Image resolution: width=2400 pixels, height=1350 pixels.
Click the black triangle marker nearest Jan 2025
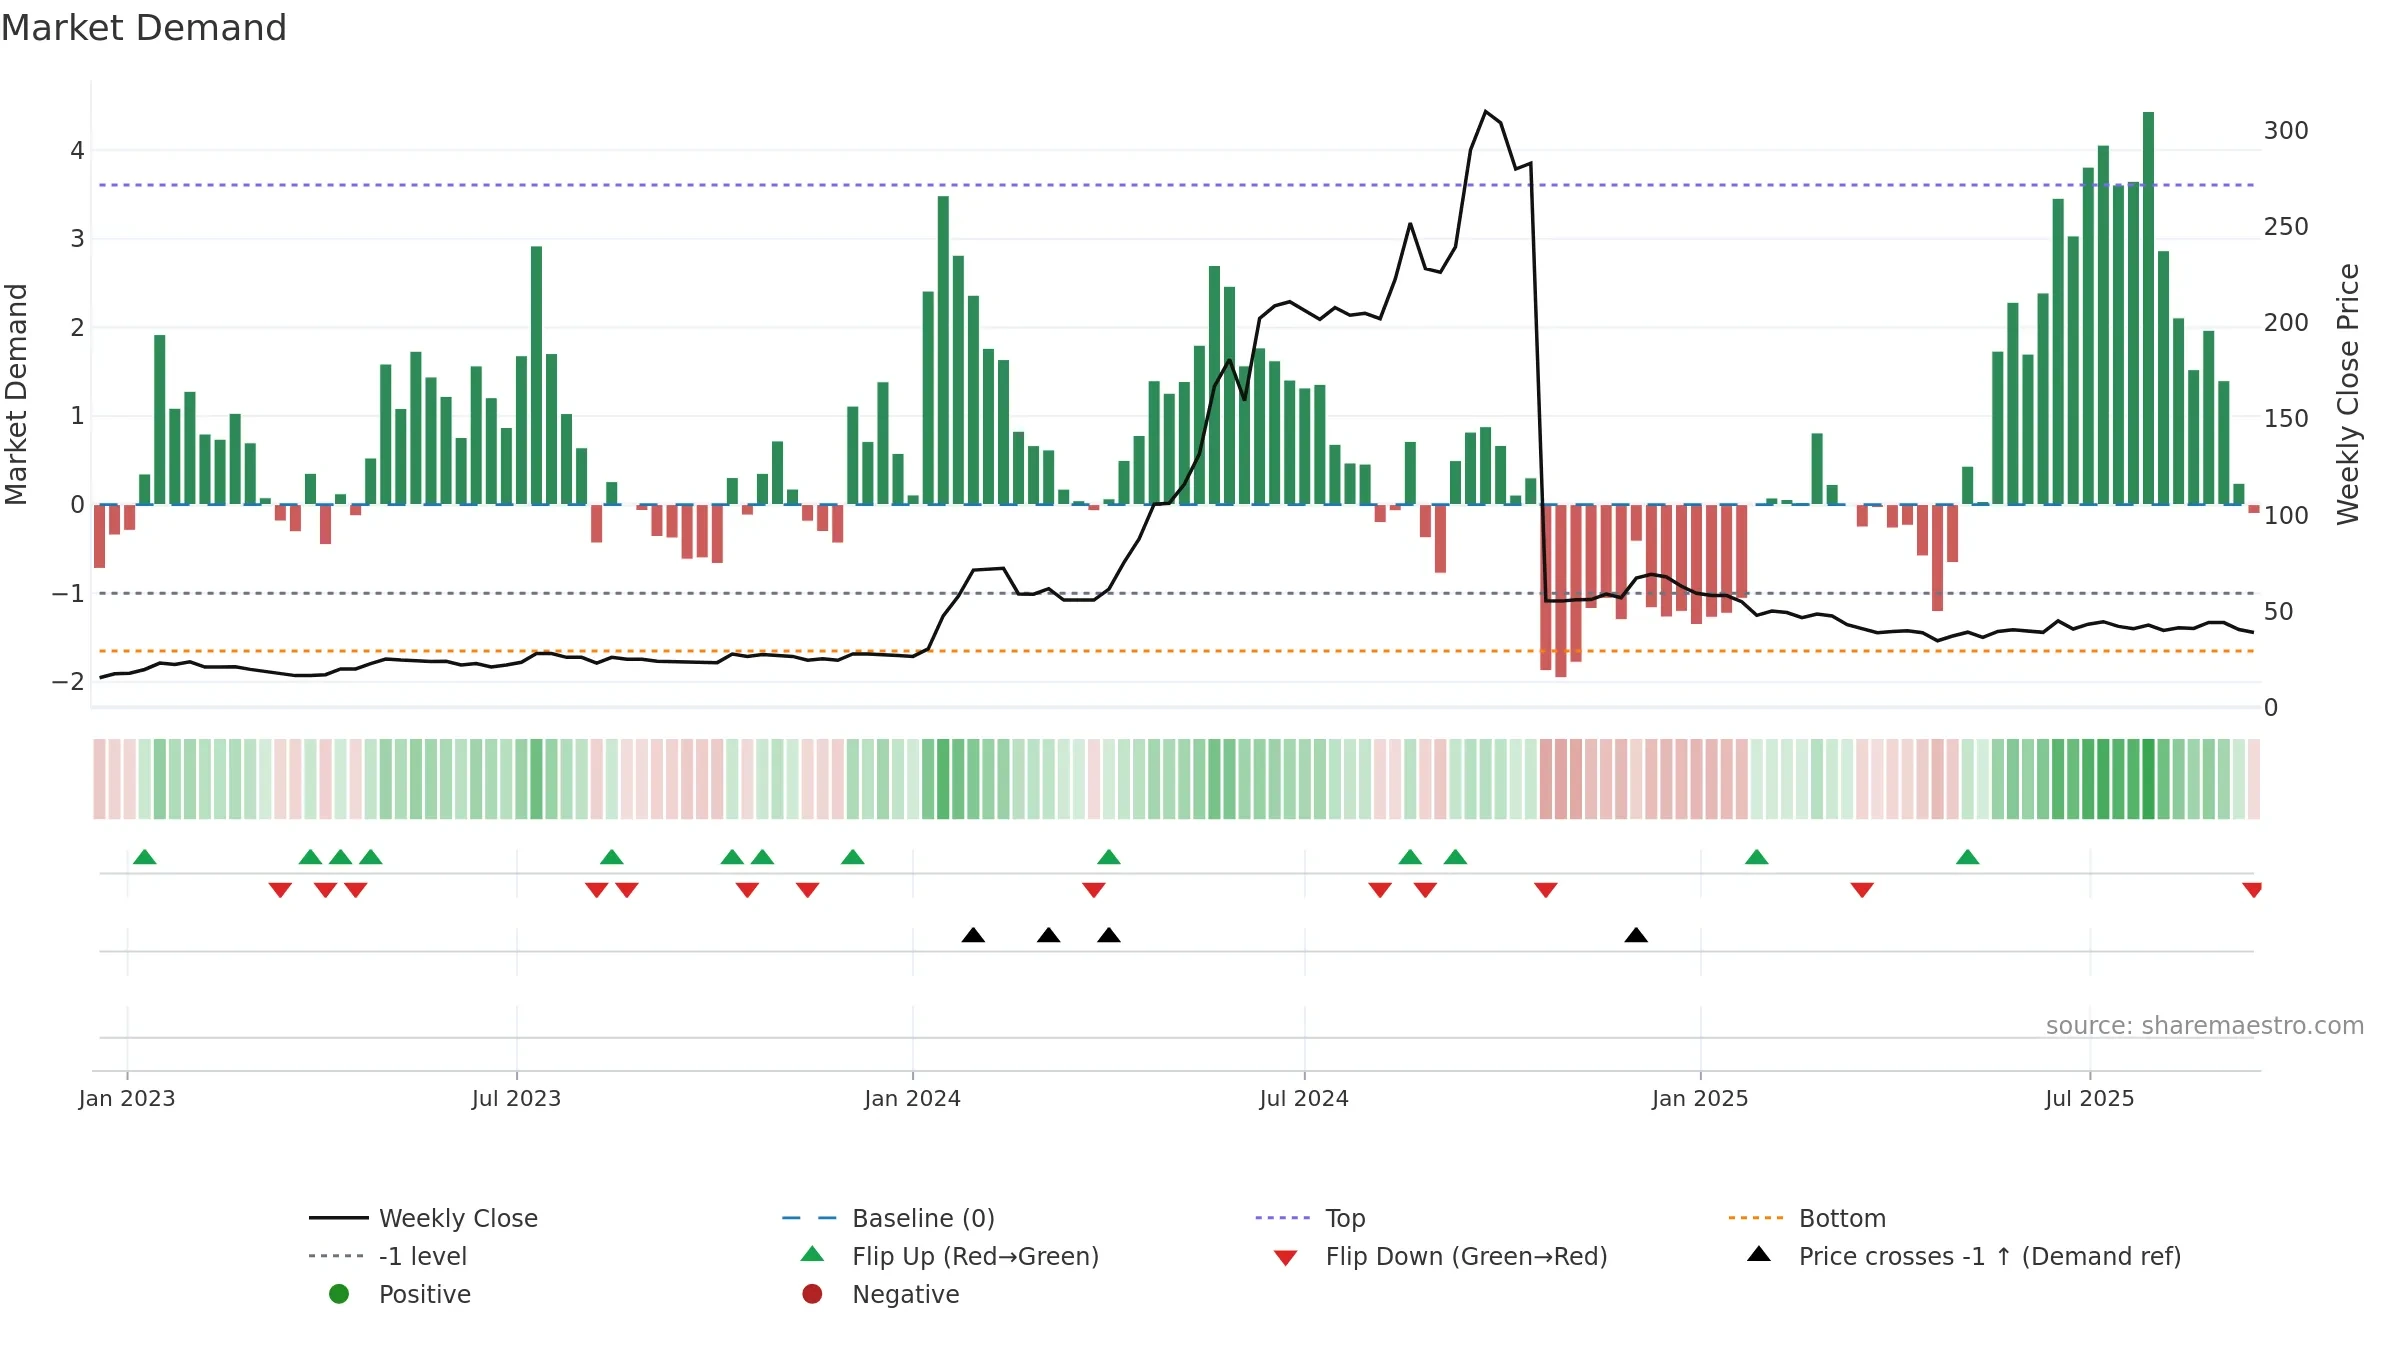[1636, 935]
